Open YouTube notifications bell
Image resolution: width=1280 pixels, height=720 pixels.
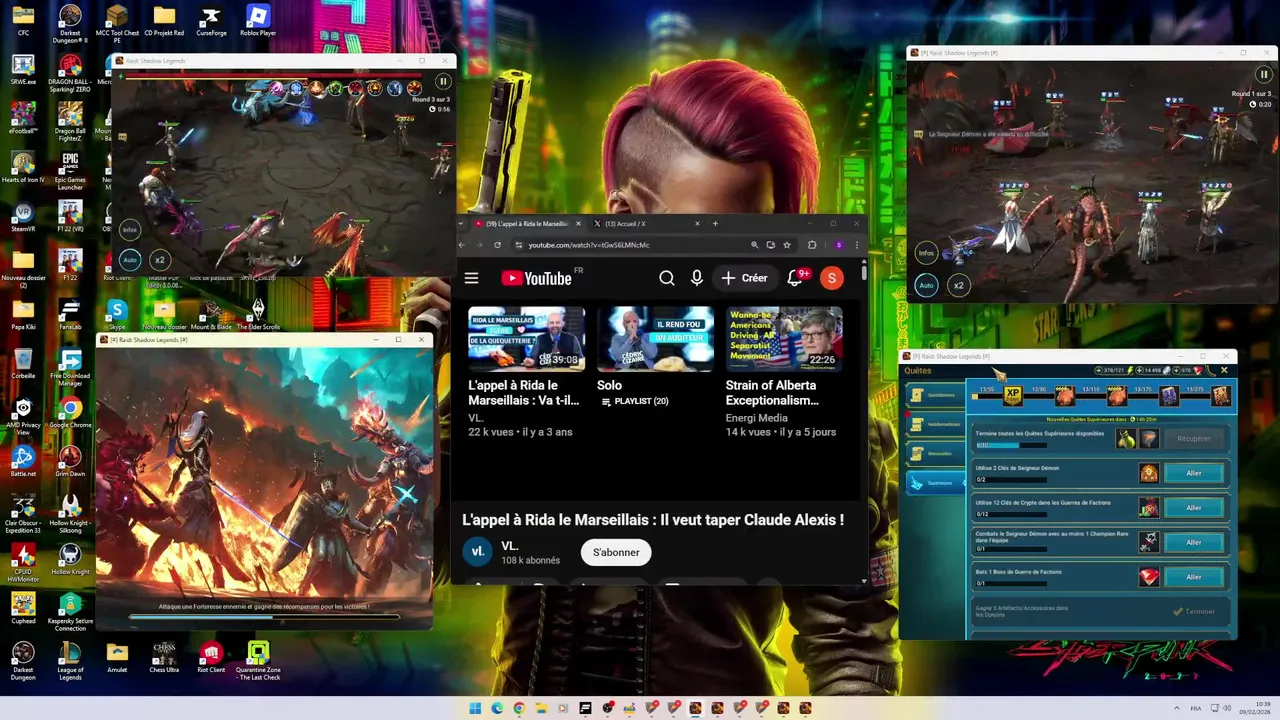click(796, 278)
